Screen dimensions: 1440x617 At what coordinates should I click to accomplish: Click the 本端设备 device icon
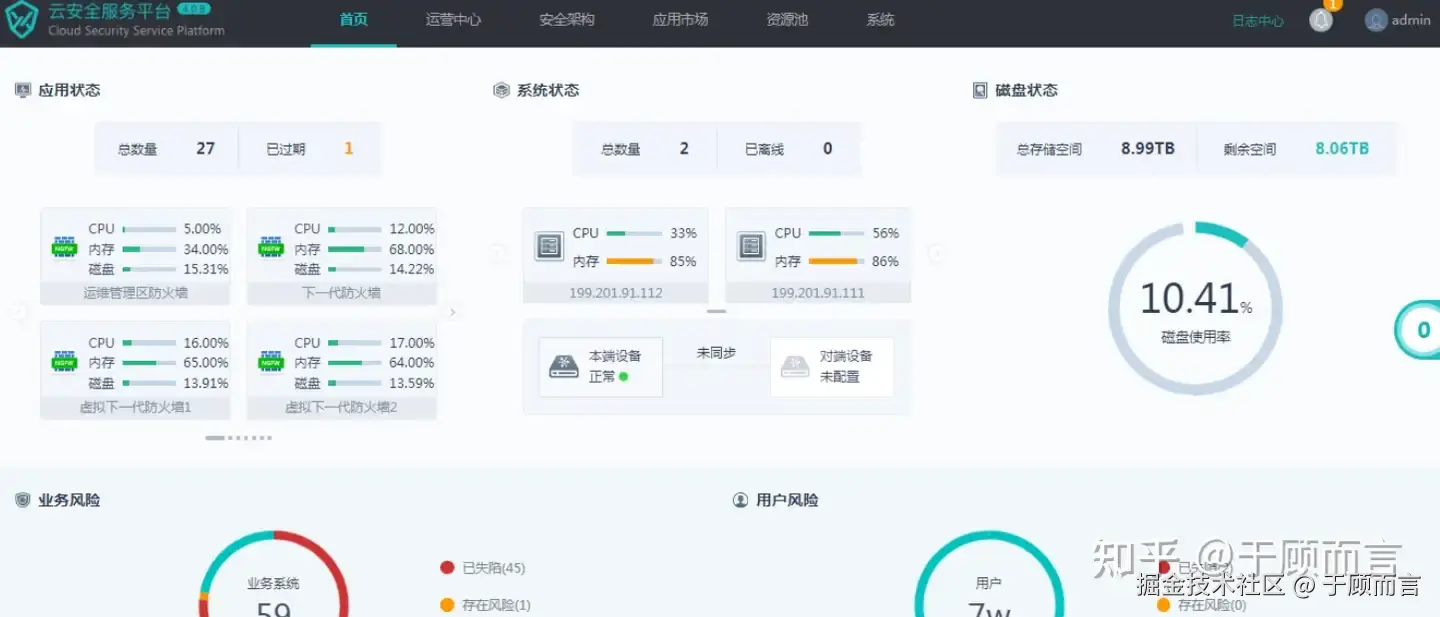564,366
